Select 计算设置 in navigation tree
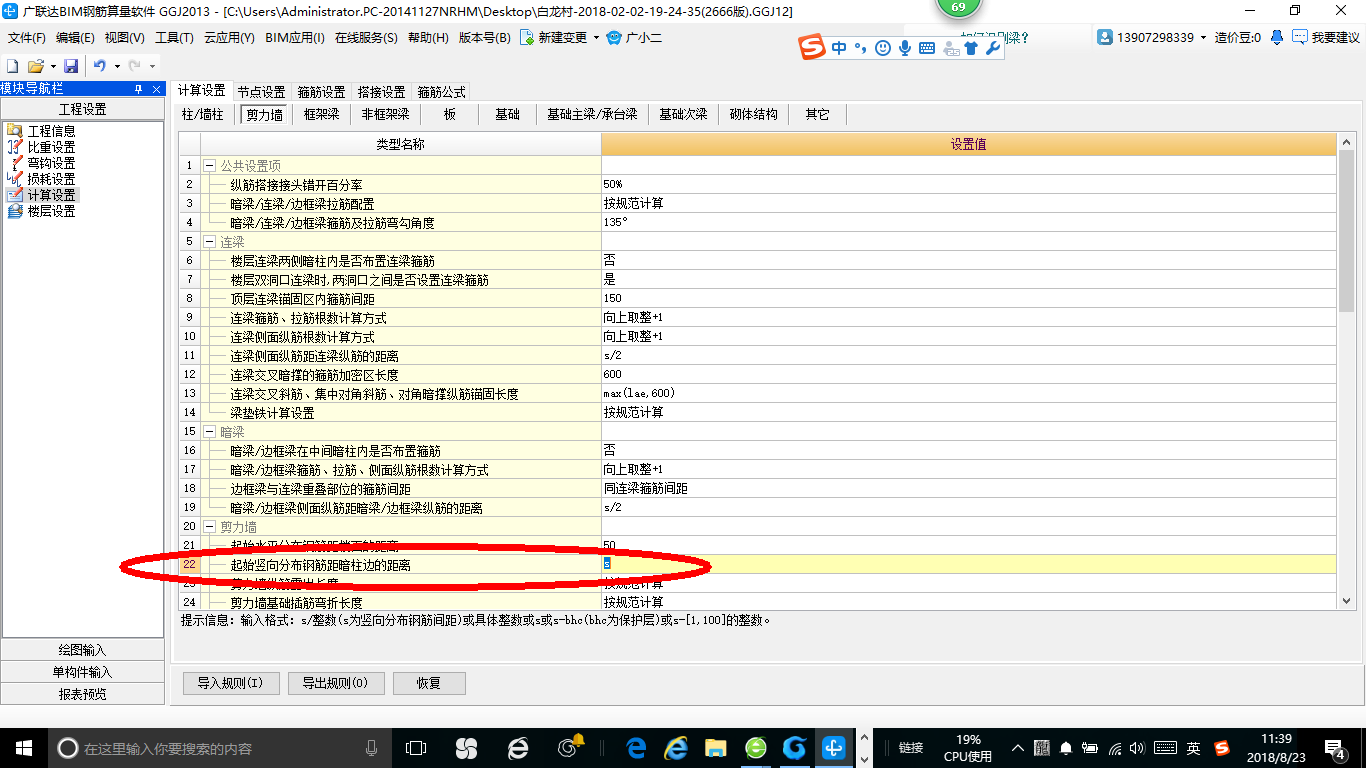 [x=51, y=195]
